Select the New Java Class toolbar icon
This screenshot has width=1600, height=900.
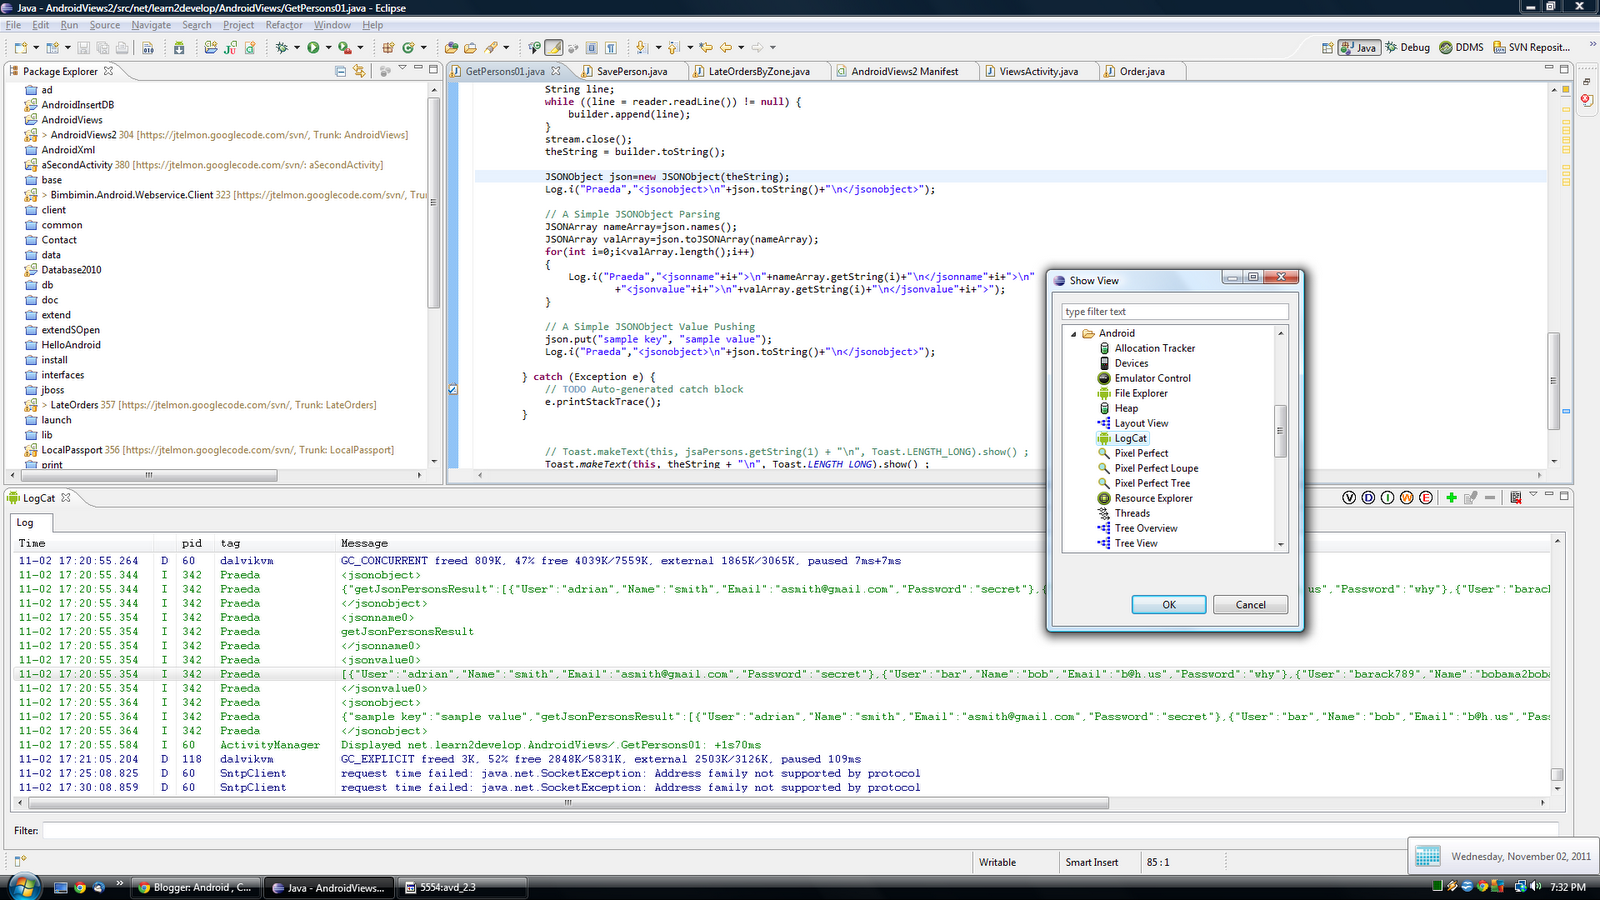[x=250, y=47]
